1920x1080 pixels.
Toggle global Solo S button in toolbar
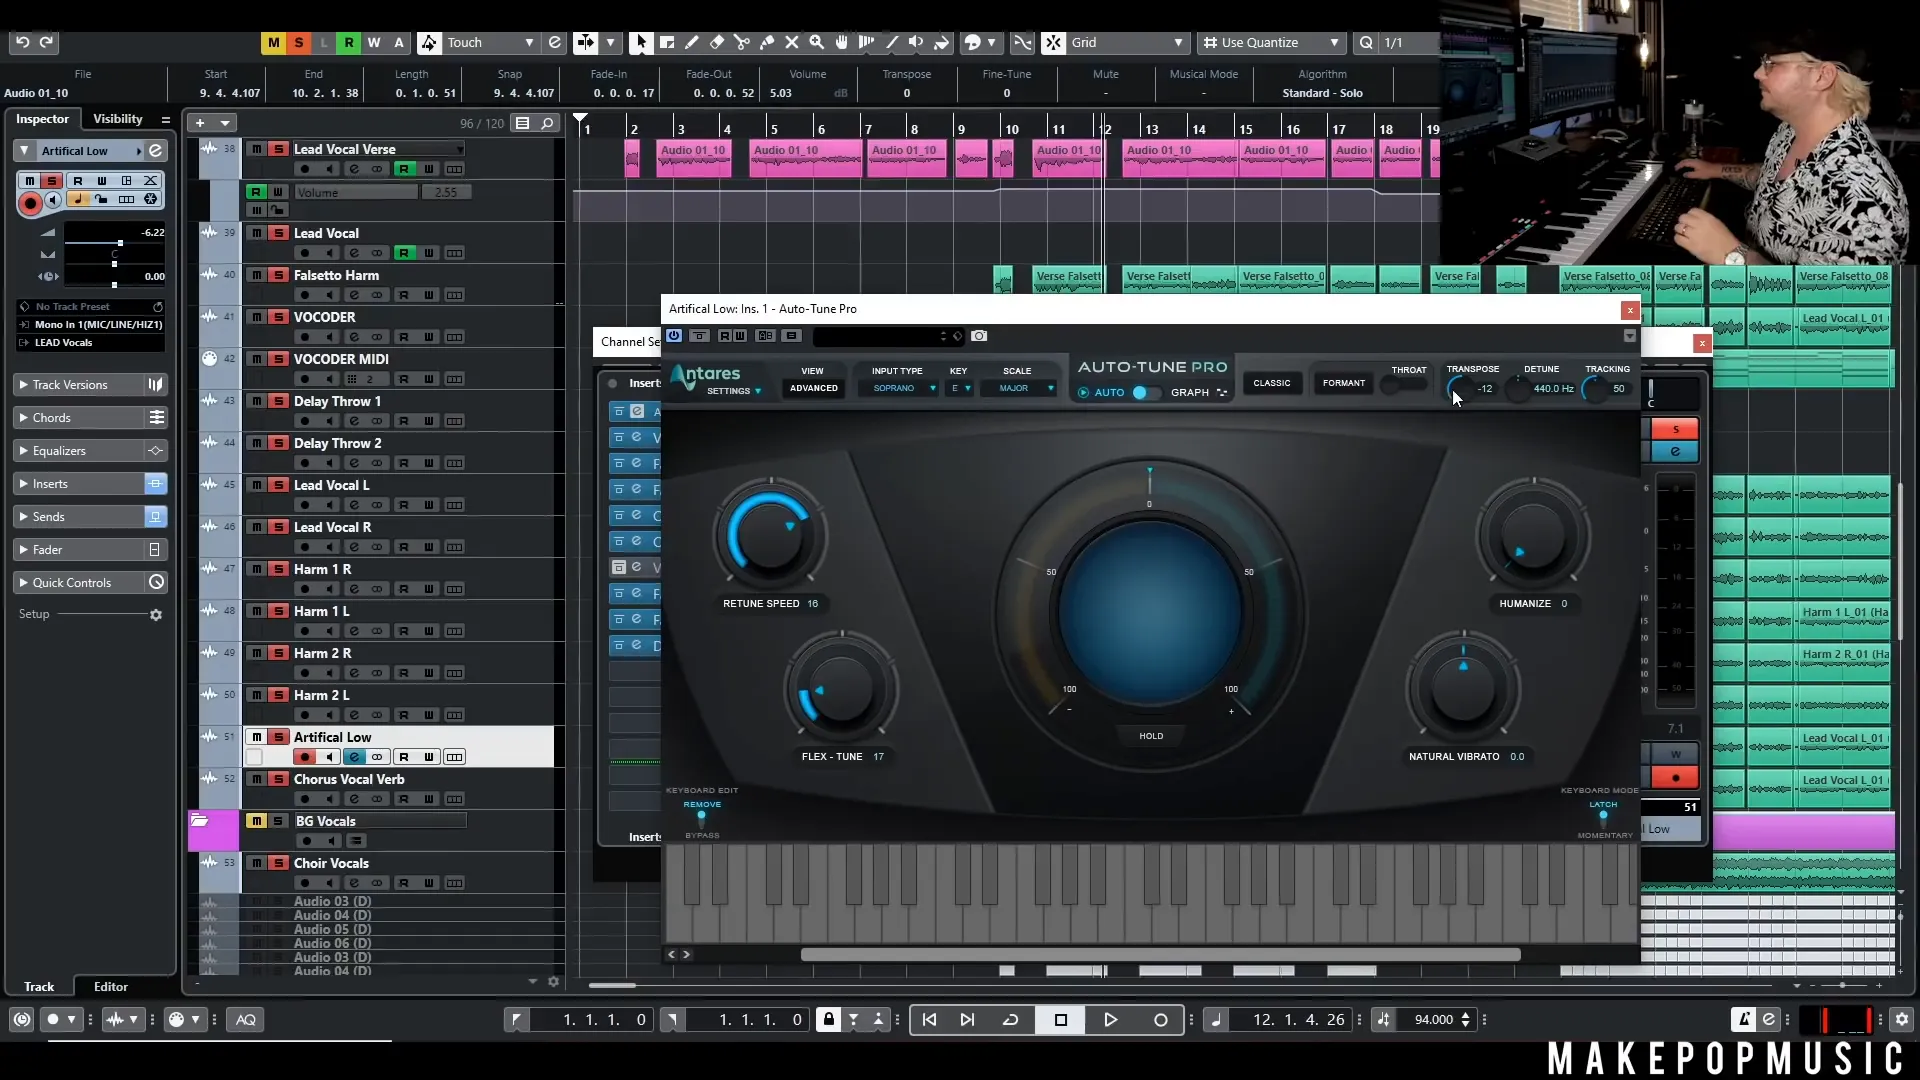click(x=299, y=42)
